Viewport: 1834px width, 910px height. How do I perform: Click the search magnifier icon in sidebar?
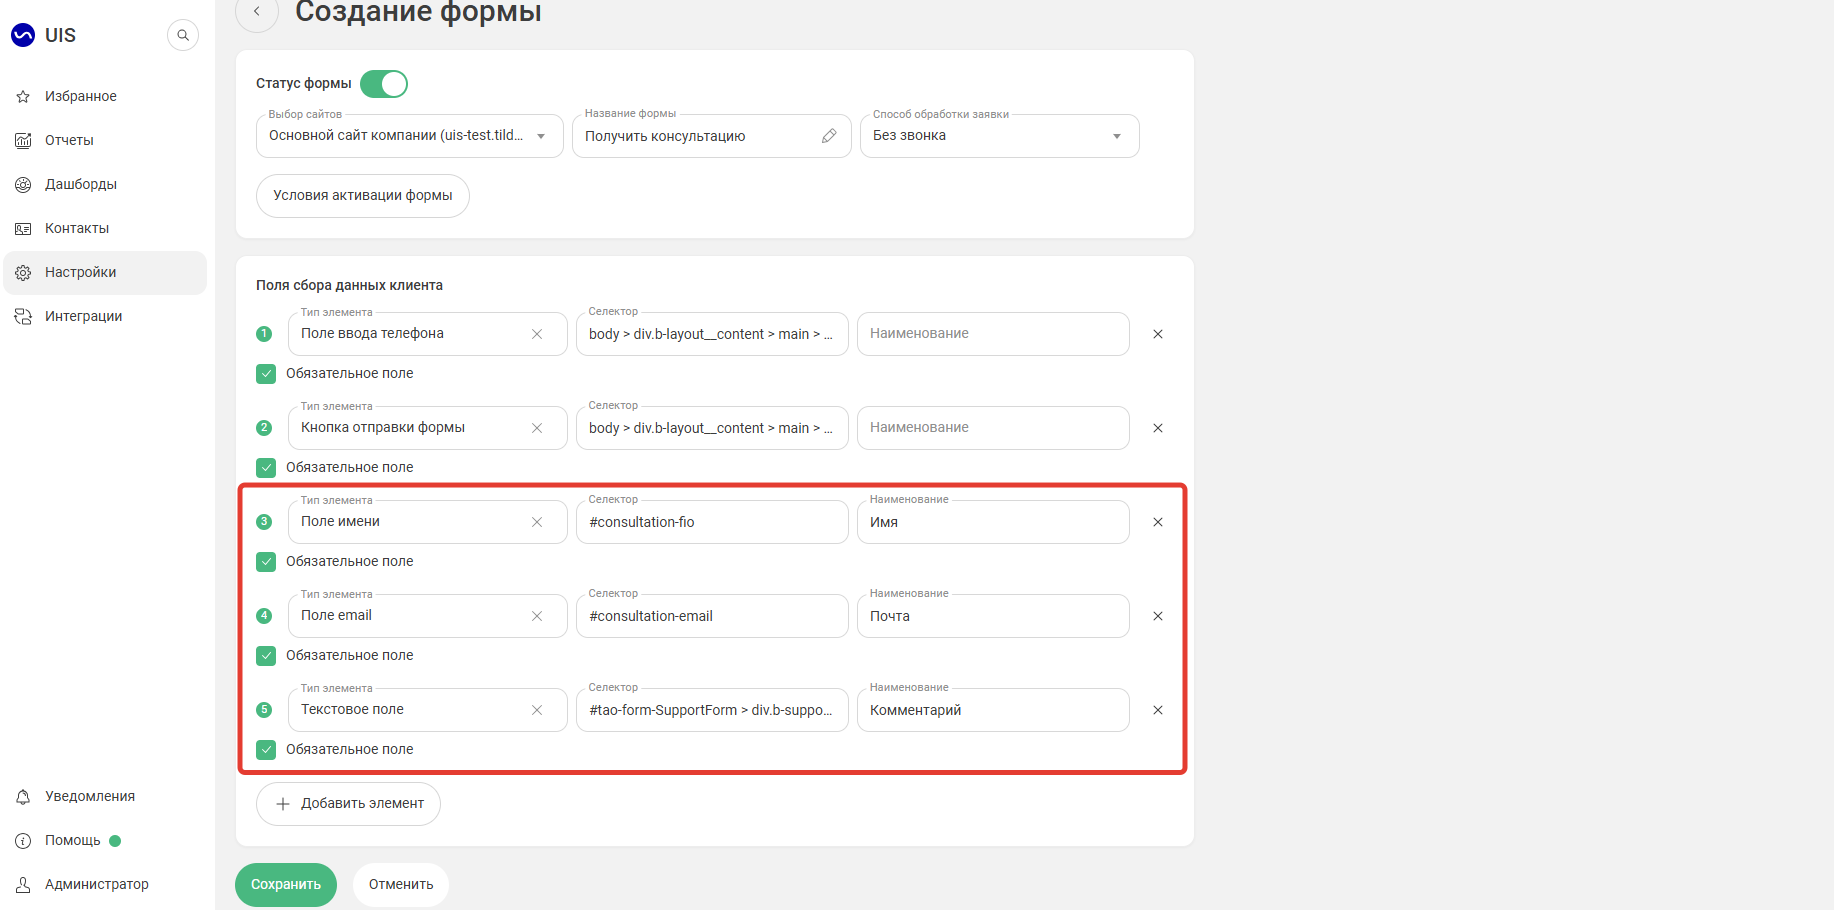[x=183, y=35]
